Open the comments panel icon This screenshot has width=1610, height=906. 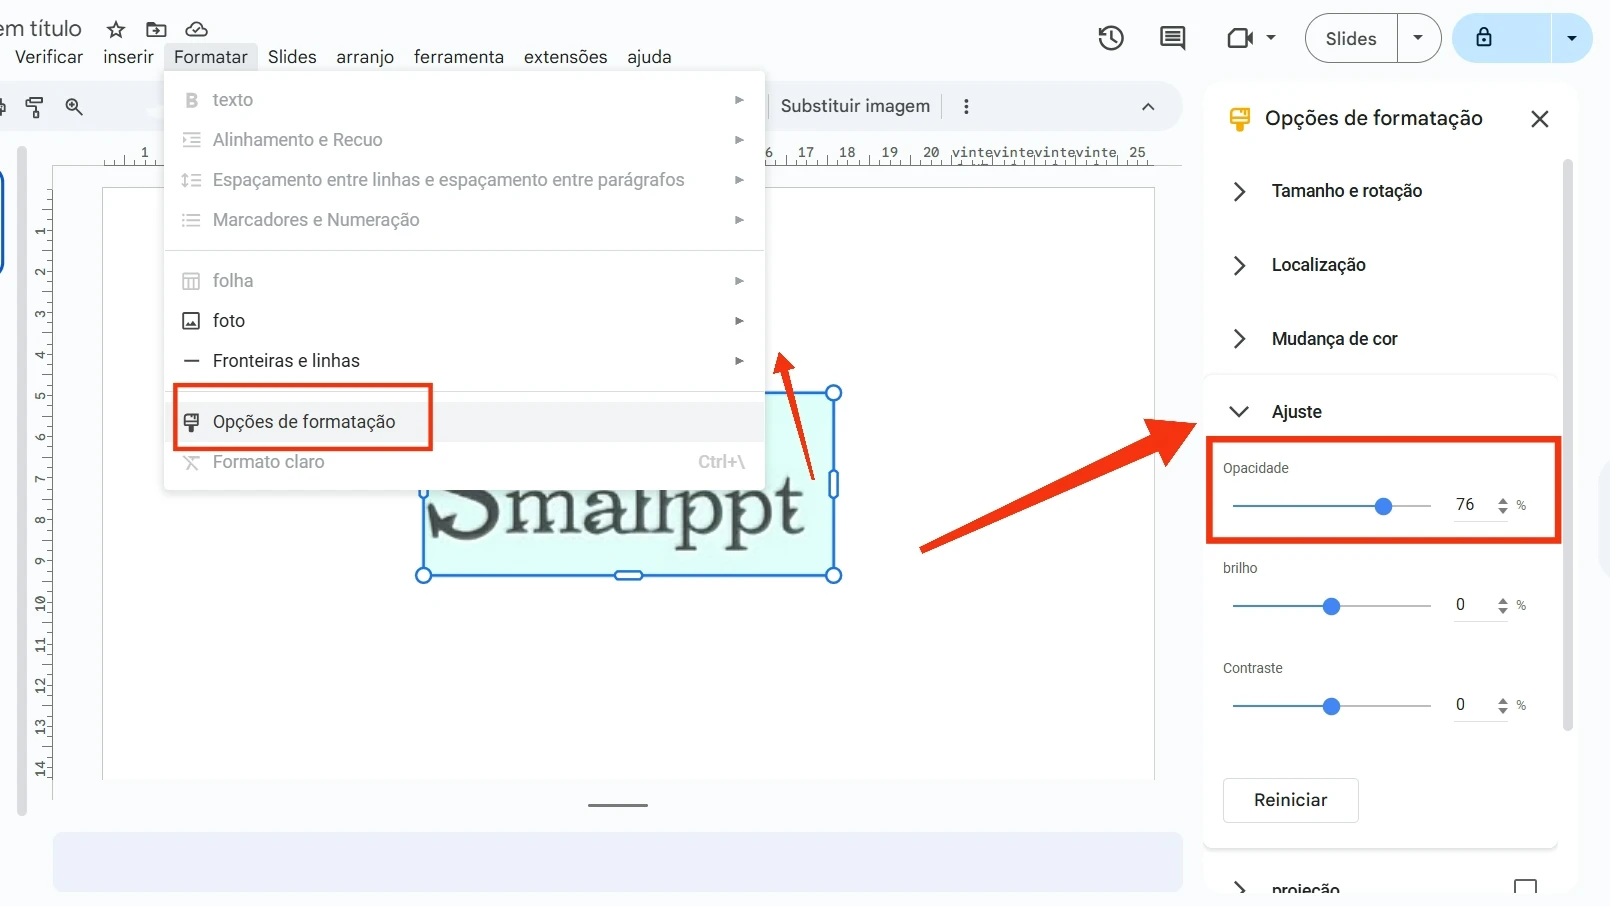[1171, 38]
